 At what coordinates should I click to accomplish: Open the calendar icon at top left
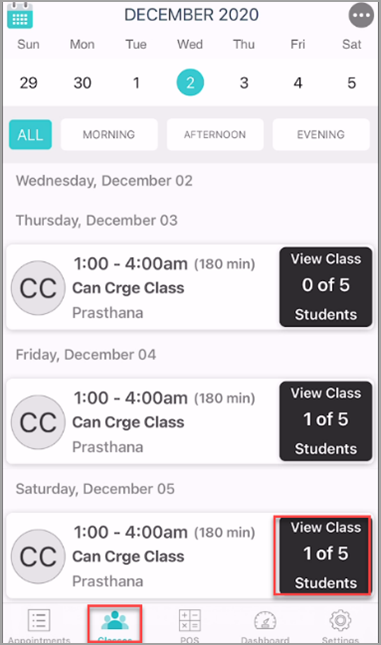20,15
